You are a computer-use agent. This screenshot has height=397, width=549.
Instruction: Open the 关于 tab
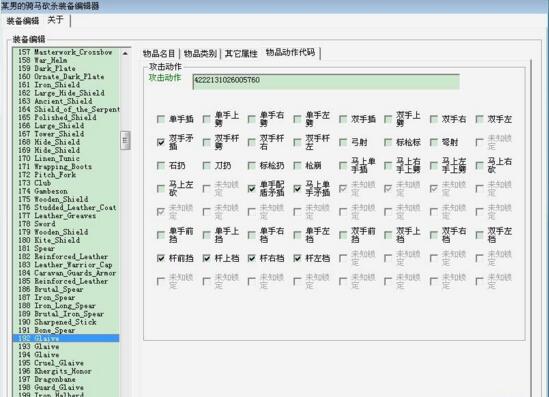55,20
